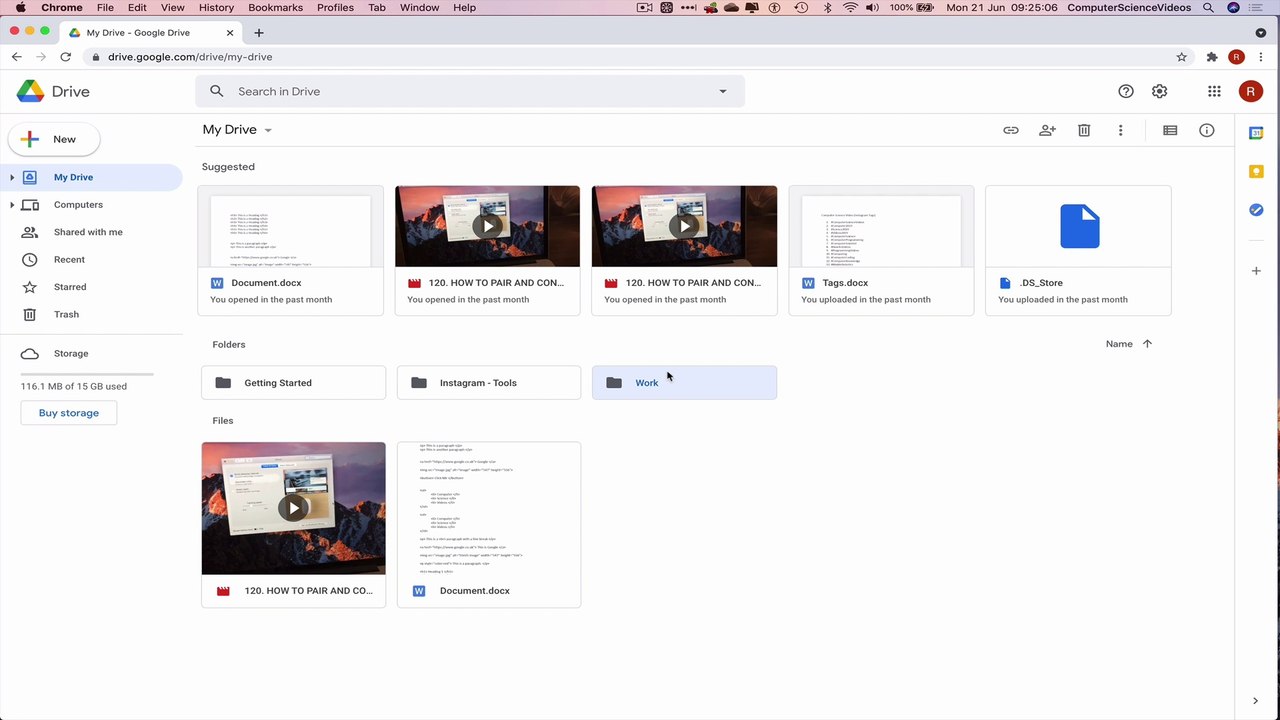
Task: Open search options dropdown arrow
Action: click(x=723, y=91)
